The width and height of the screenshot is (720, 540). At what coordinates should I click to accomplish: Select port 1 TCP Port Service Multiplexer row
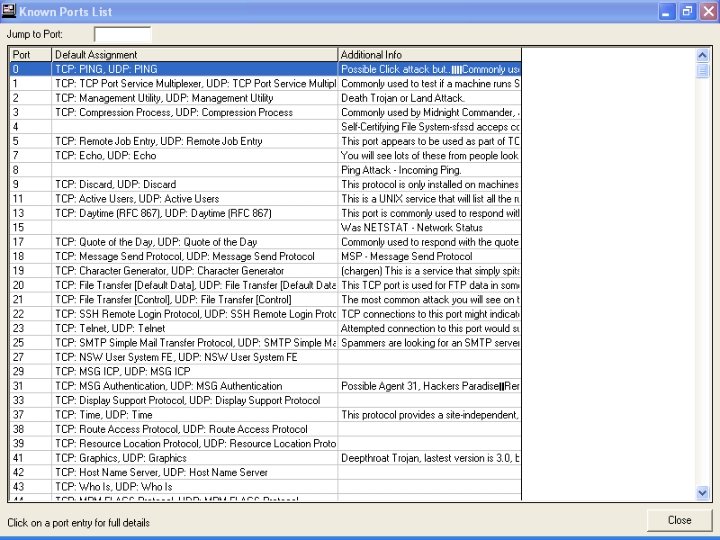pyautogui.click(x=265, y=84)
